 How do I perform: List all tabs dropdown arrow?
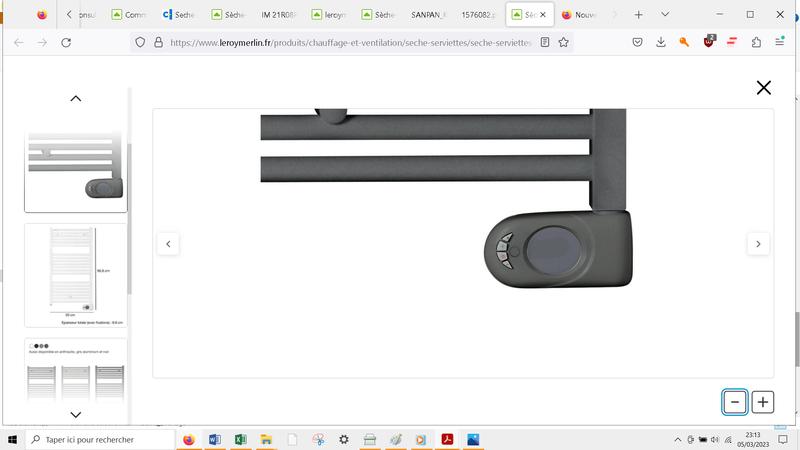tap(663, 15)
